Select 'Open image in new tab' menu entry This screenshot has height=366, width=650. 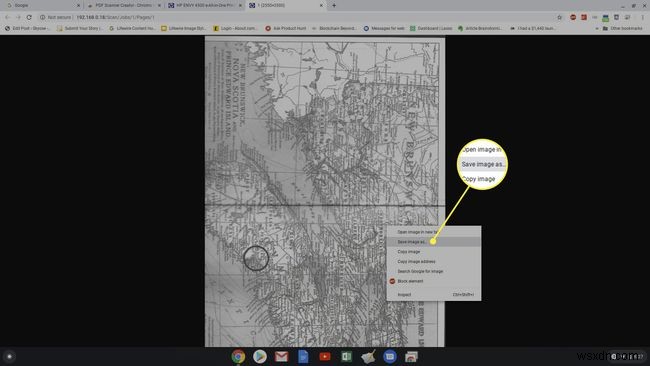[434, 232]
